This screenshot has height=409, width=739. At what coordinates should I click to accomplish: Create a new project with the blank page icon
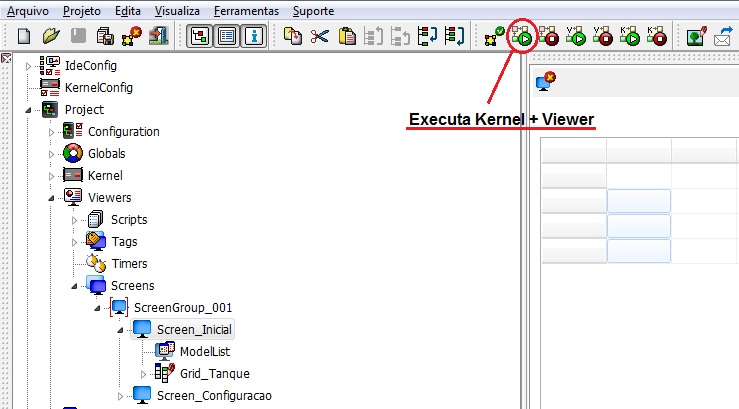[24, 36]
